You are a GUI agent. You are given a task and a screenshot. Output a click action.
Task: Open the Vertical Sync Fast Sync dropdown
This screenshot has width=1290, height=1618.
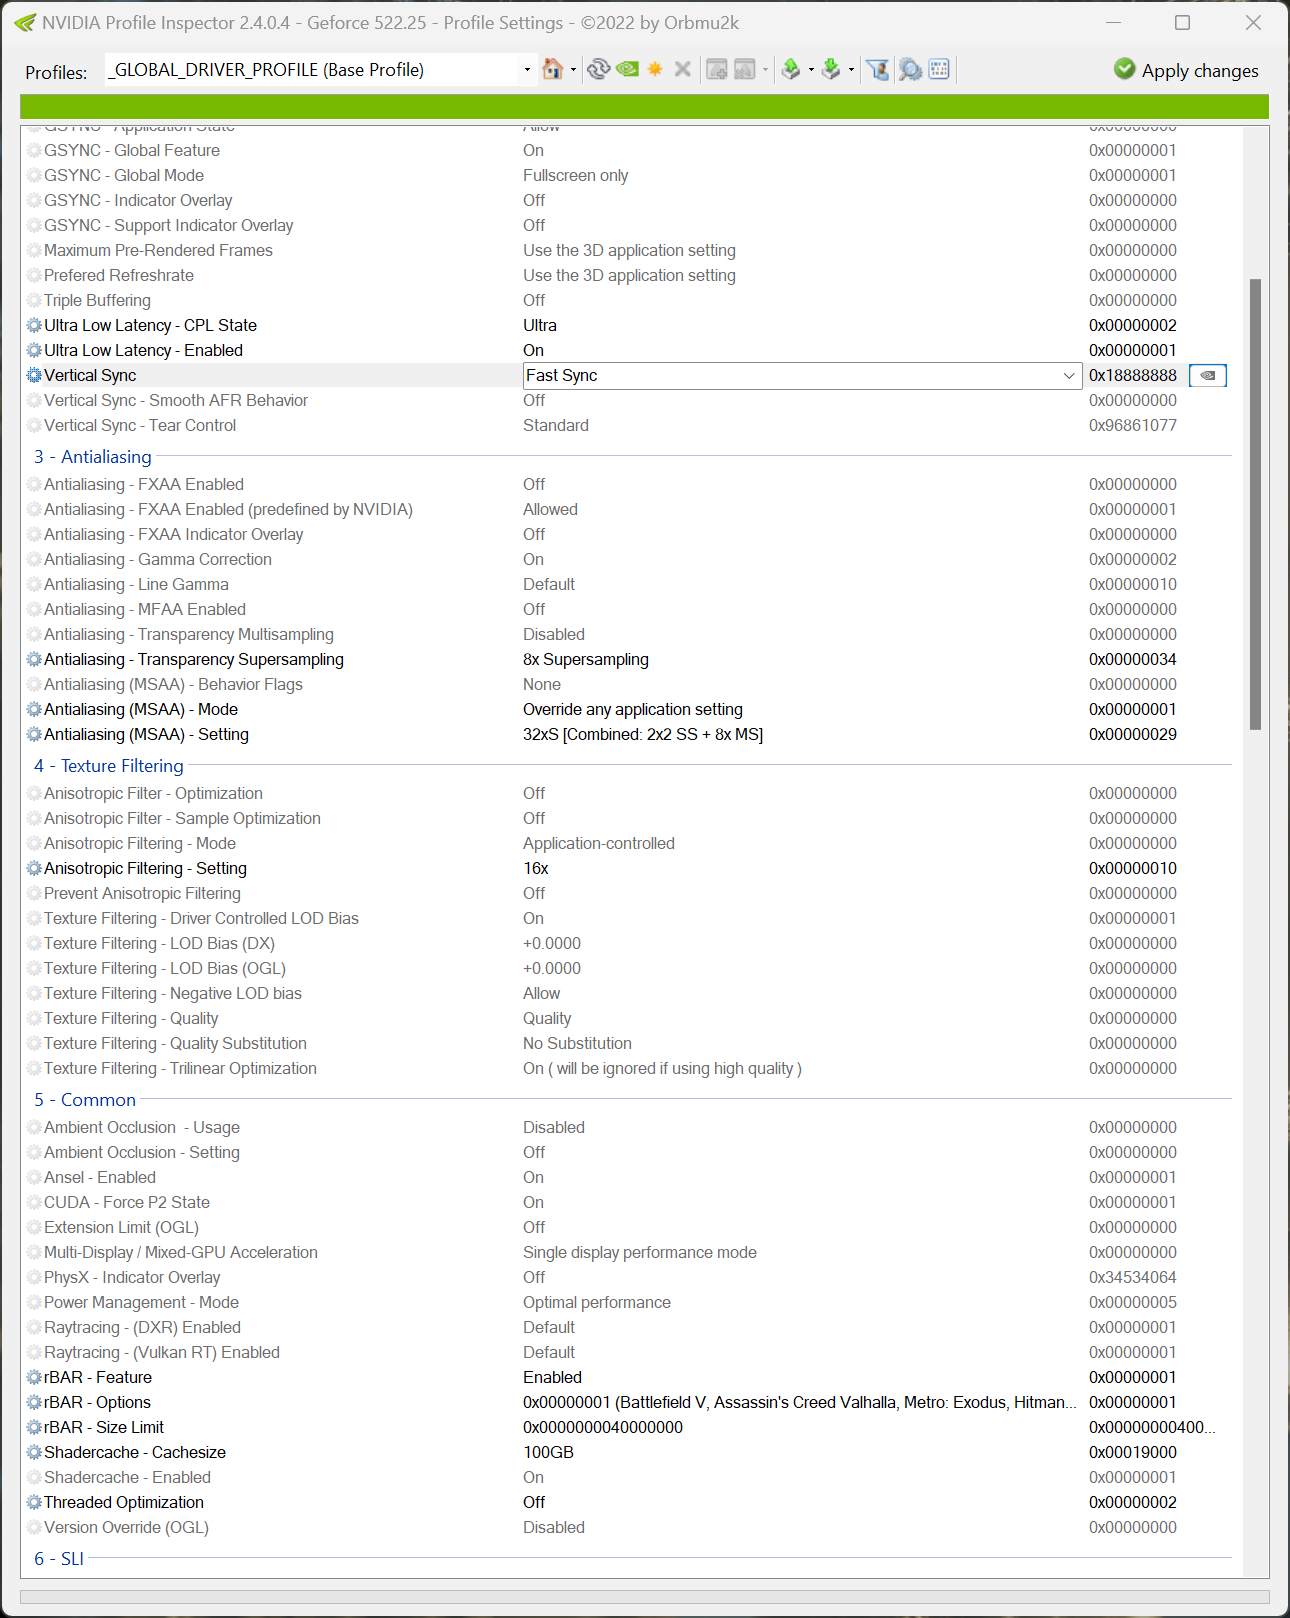[x=1069, y=376]
